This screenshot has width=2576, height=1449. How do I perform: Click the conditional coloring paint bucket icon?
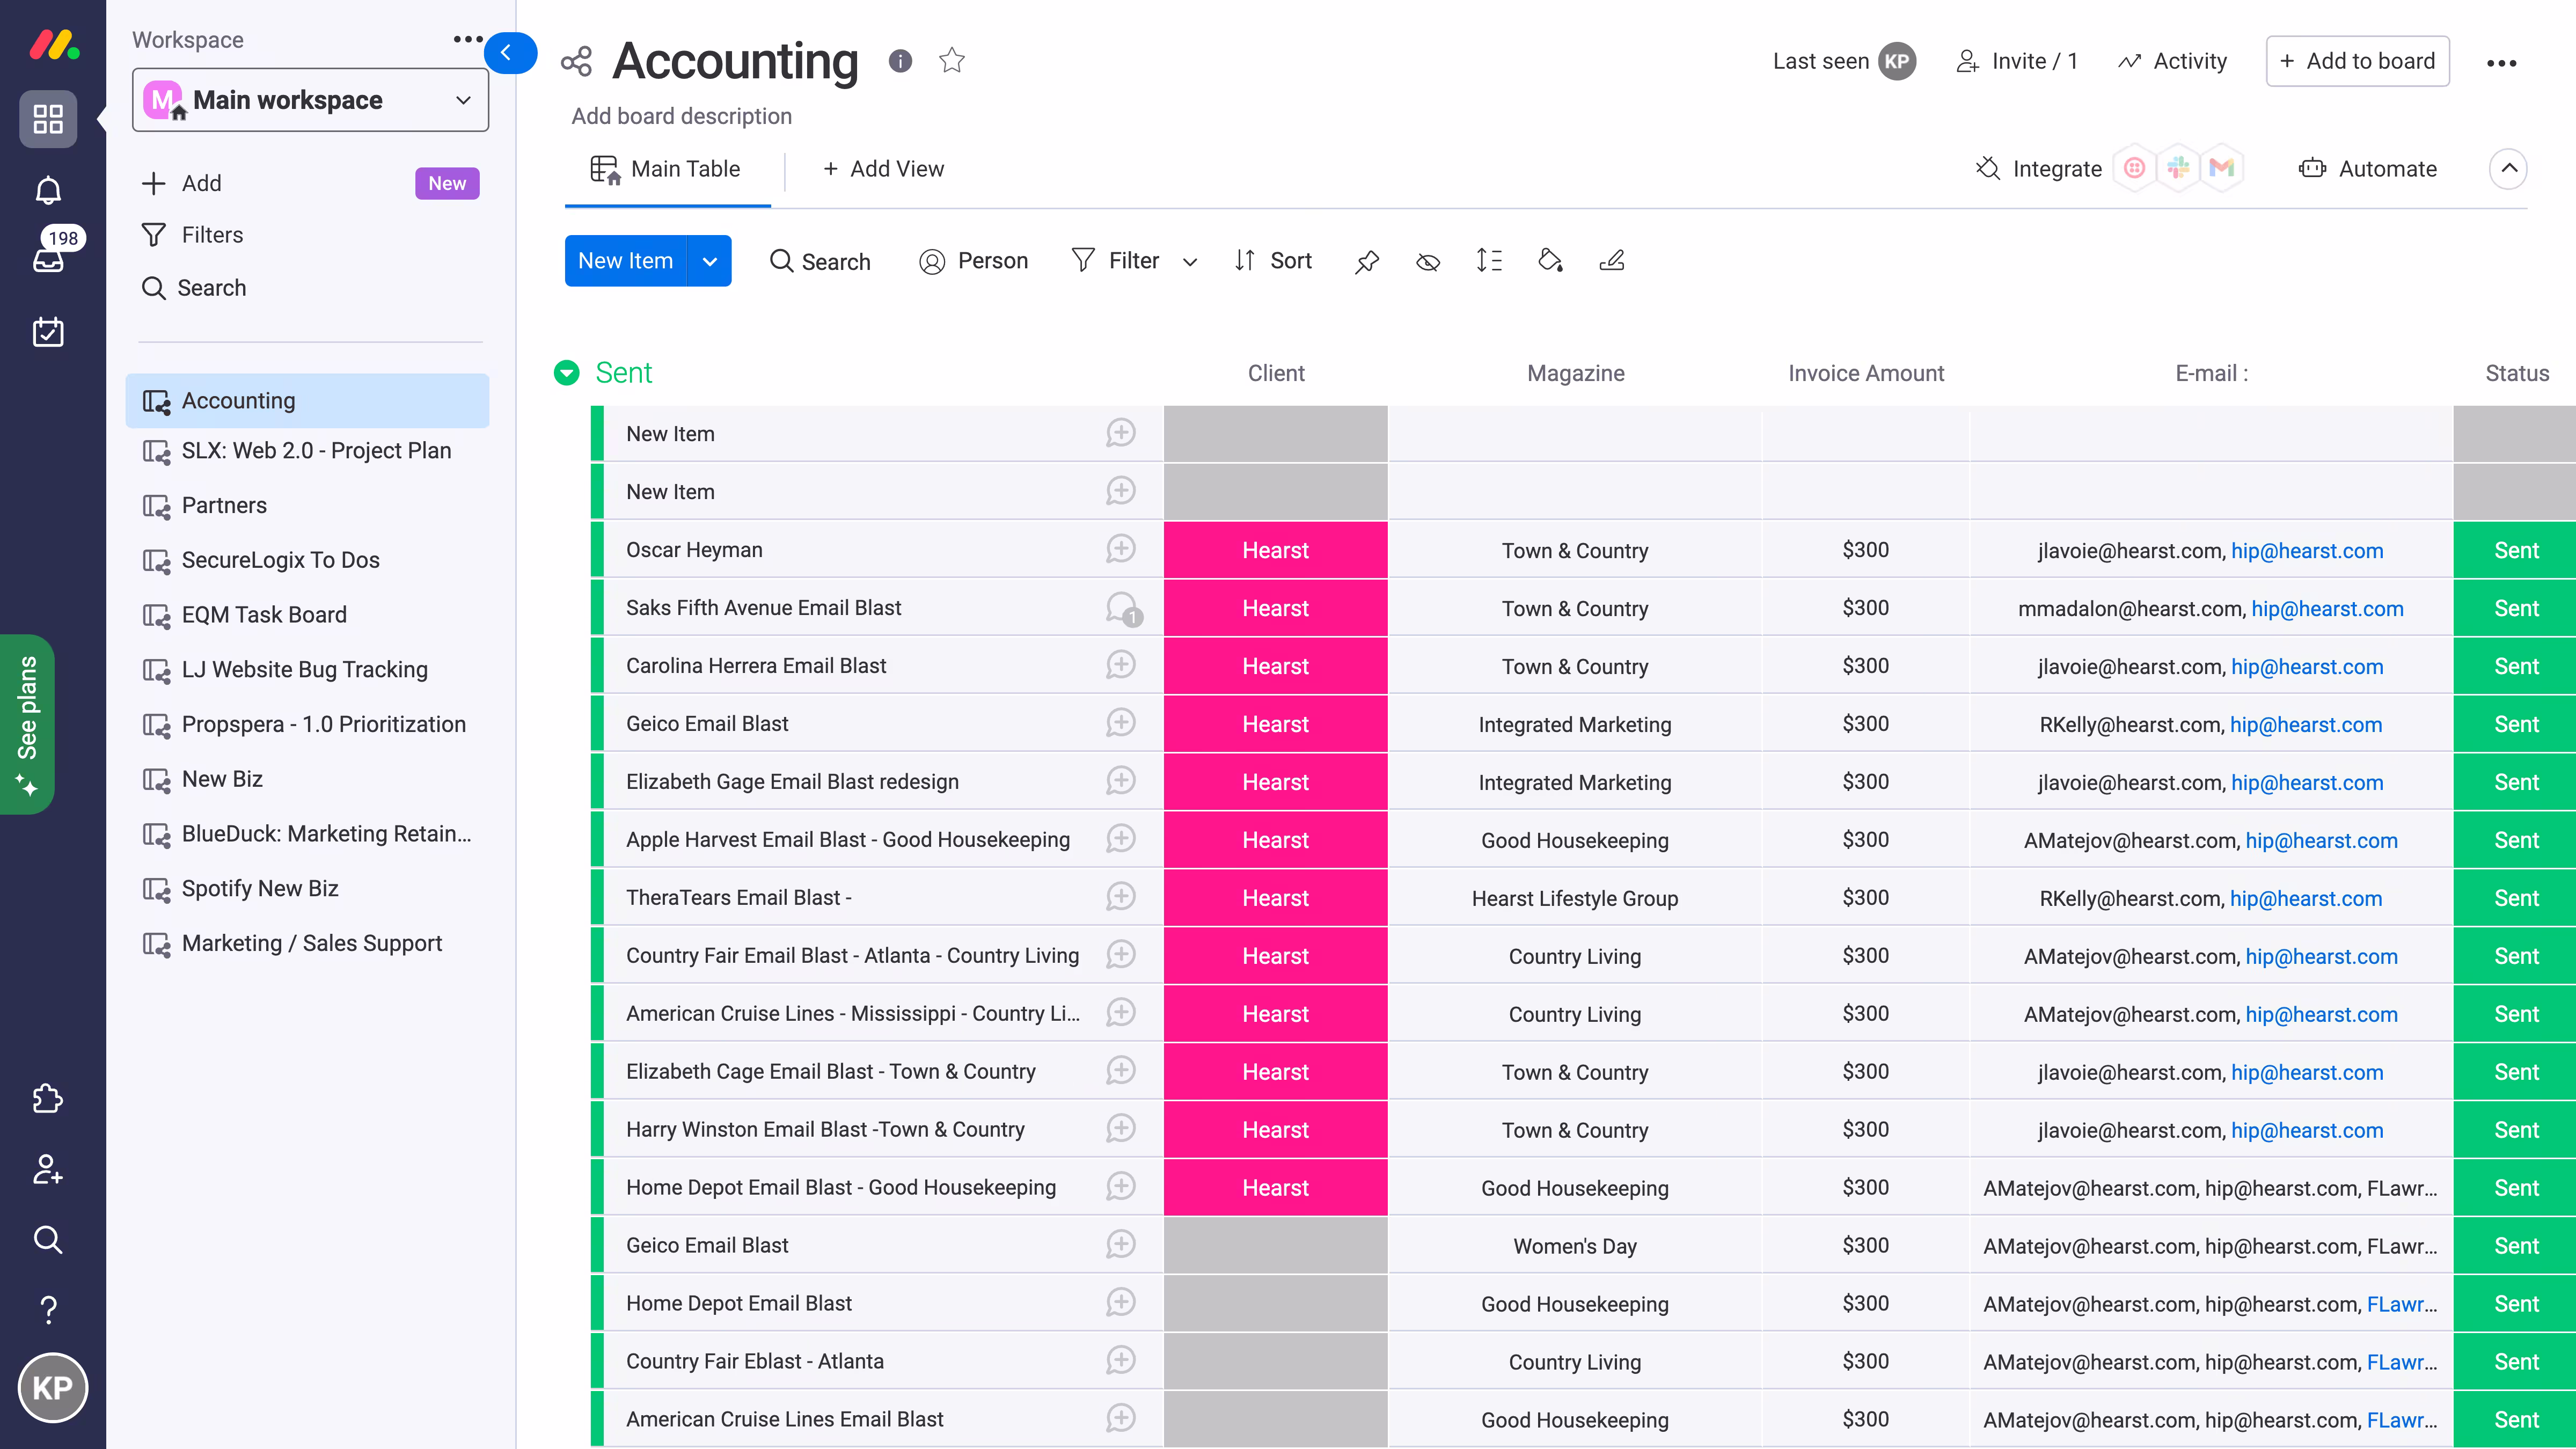point(1550,261)
